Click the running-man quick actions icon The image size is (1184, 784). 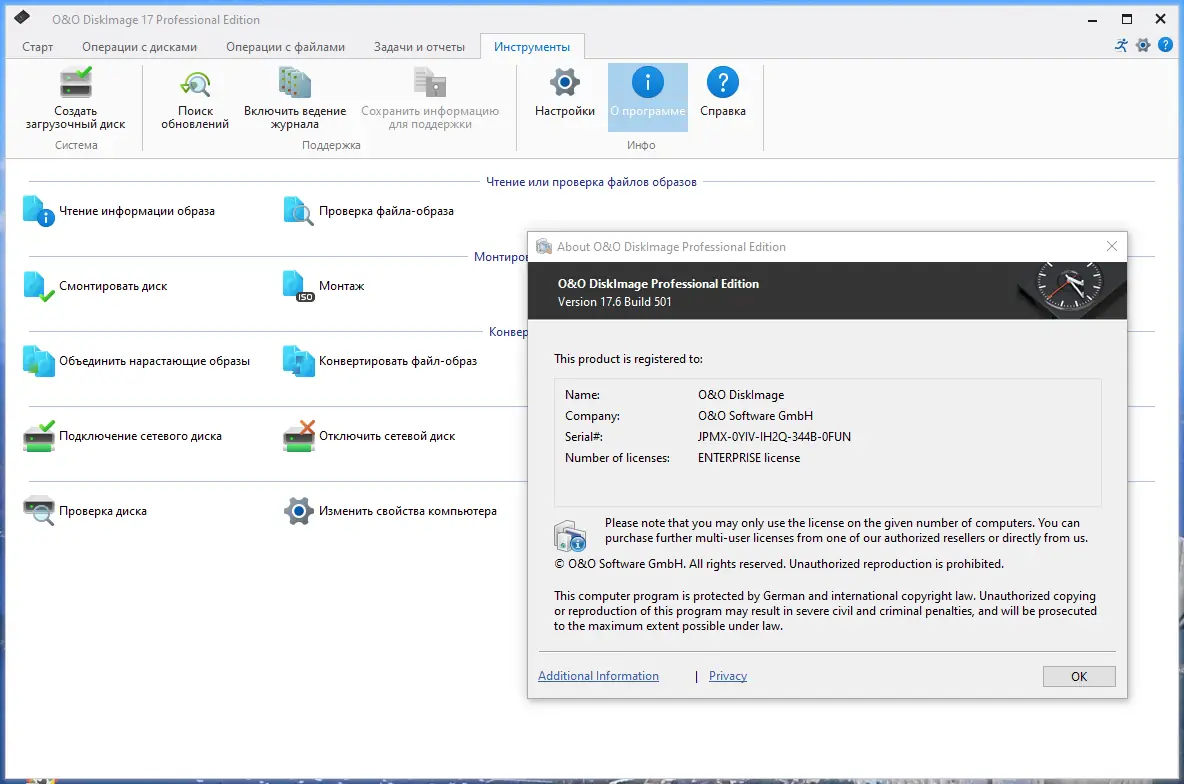pyautogui.click(x=1120, y=45)
